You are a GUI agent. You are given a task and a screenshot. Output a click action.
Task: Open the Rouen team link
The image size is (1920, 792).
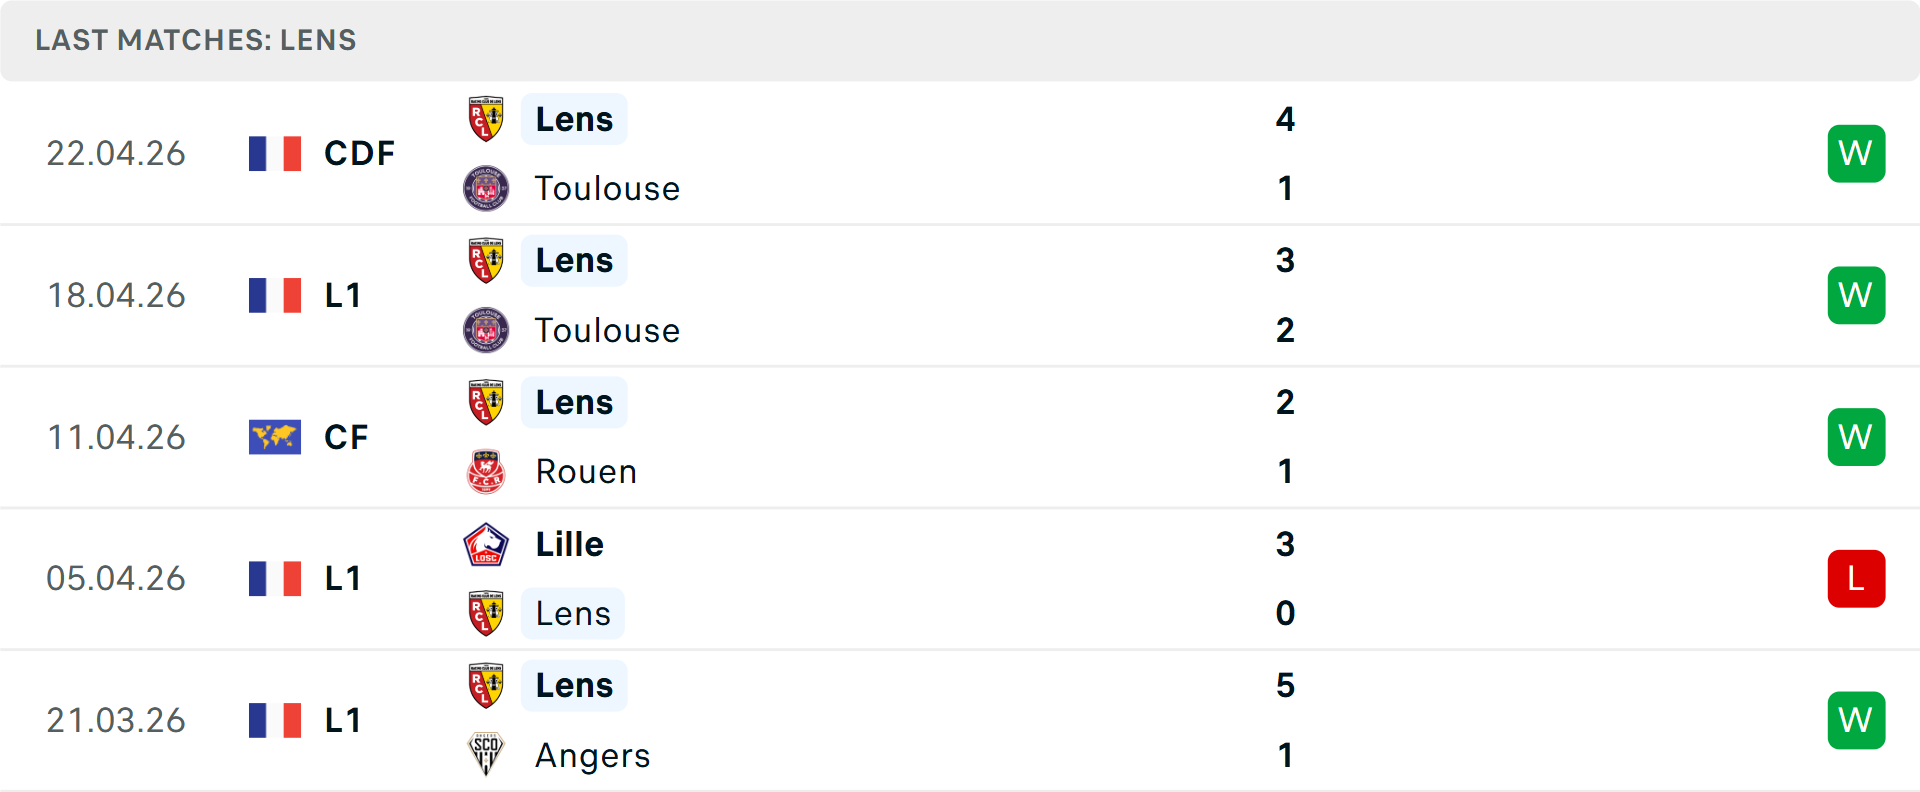[586, 472]
